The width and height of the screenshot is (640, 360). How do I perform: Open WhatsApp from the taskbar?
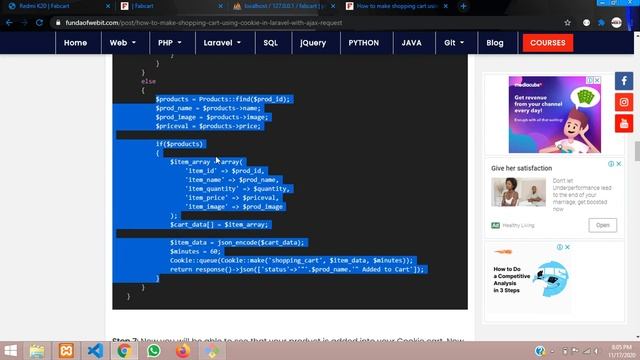pos(154,351)
